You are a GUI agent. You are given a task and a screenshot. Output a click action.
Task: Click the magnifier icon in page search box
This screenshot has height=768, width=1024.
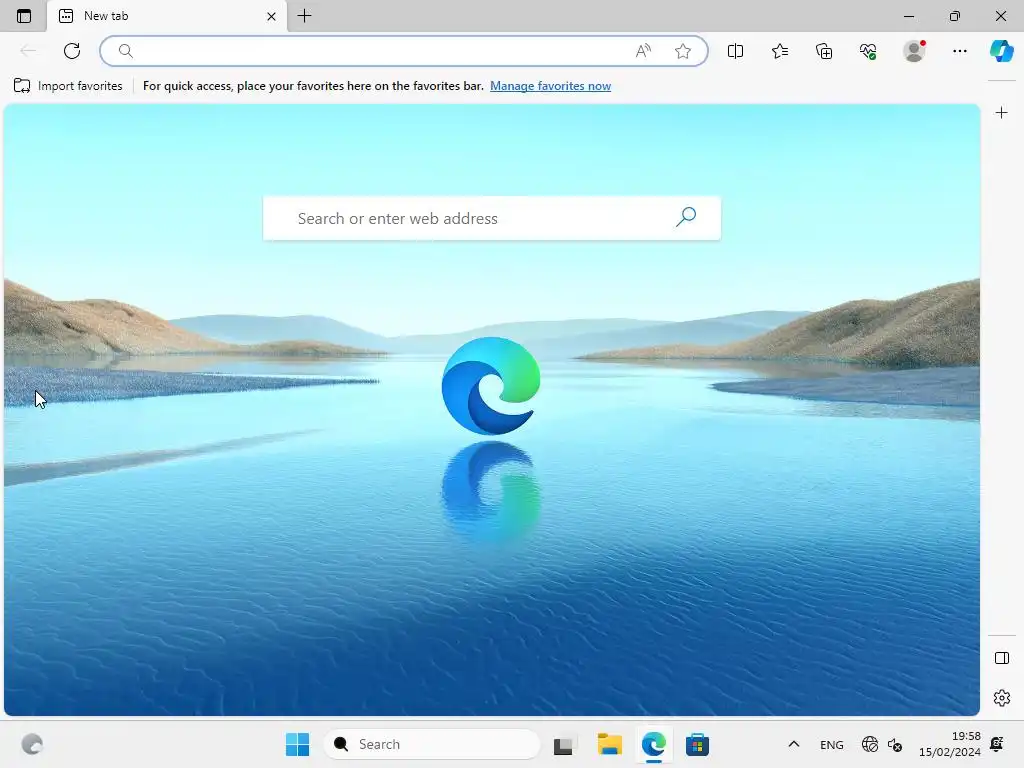[x=686, y=217]
